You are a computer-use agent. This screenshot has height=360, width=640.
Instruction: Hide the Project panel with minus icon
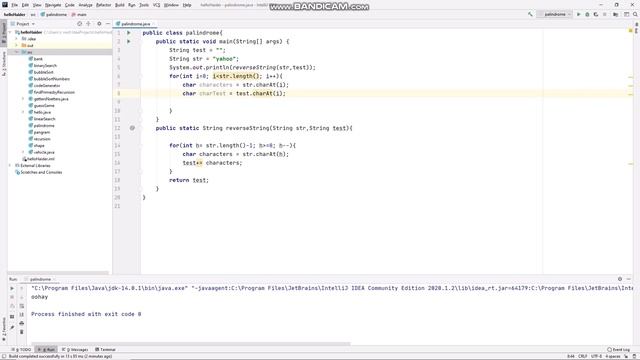click(108, 24)
